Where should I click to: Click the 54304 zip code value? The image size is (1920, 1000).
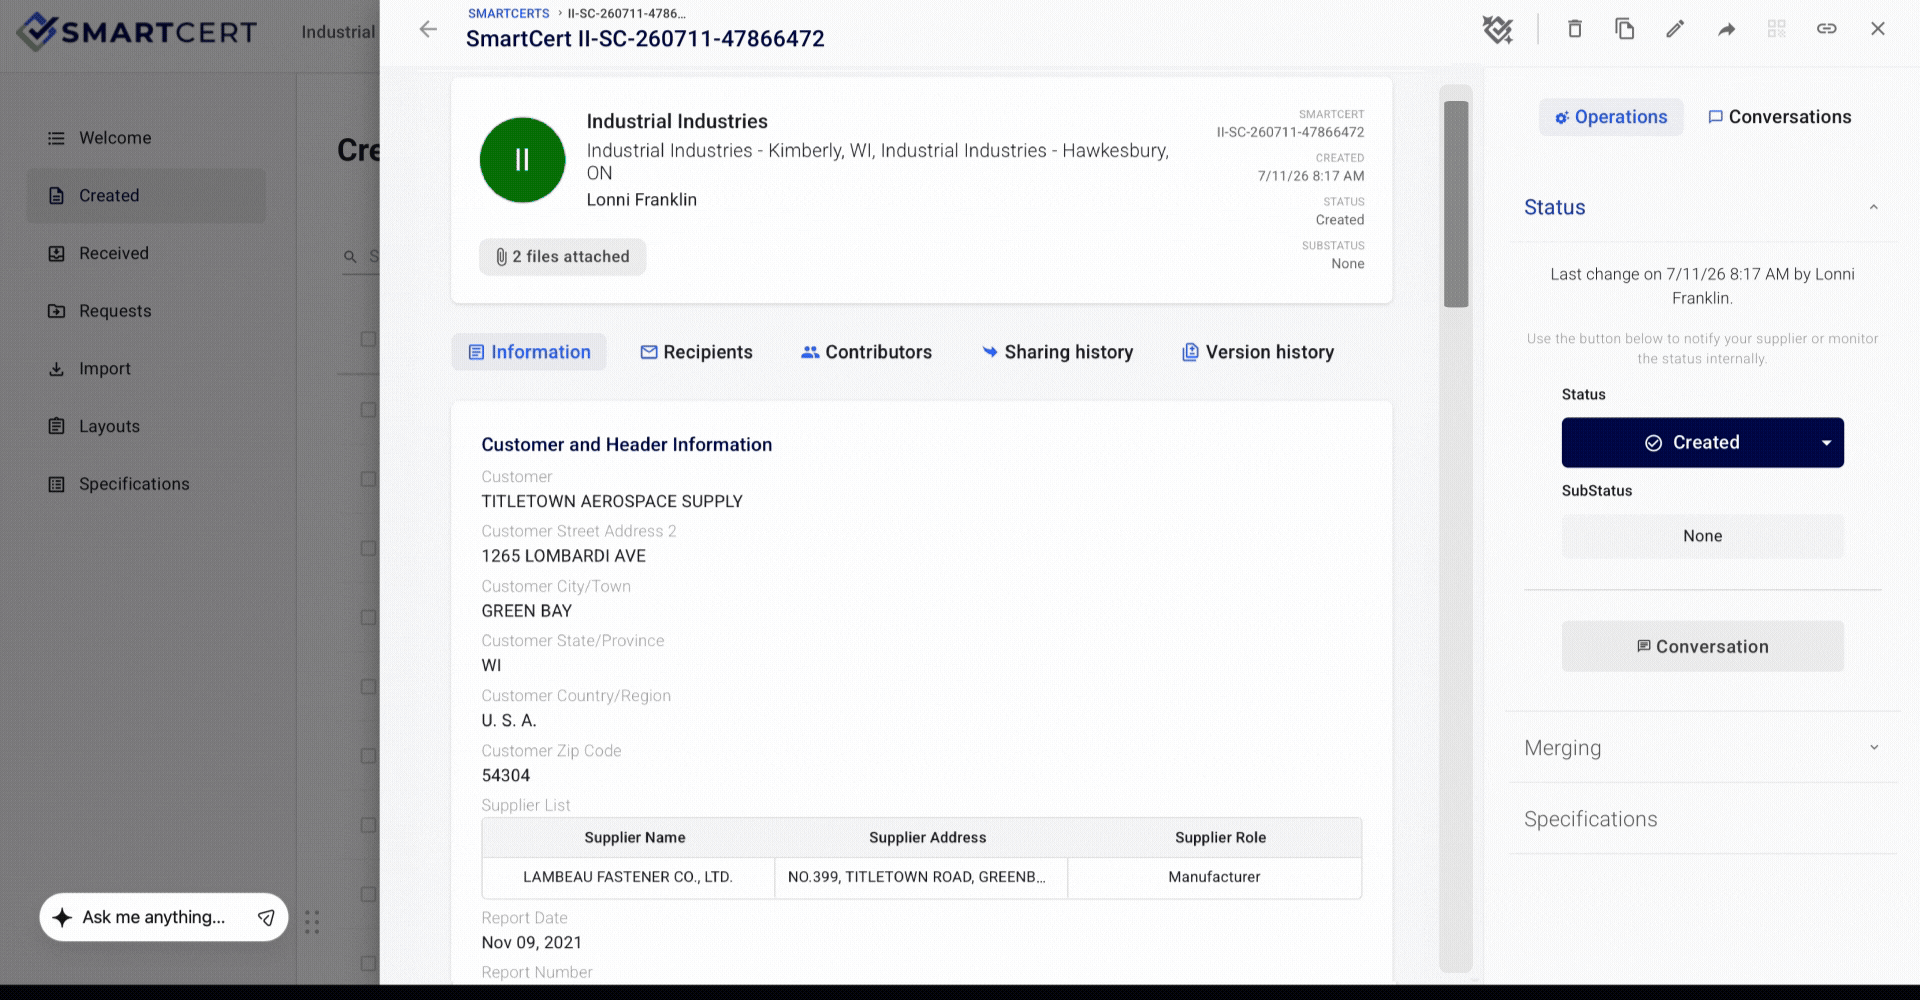(x=506, y=776)
